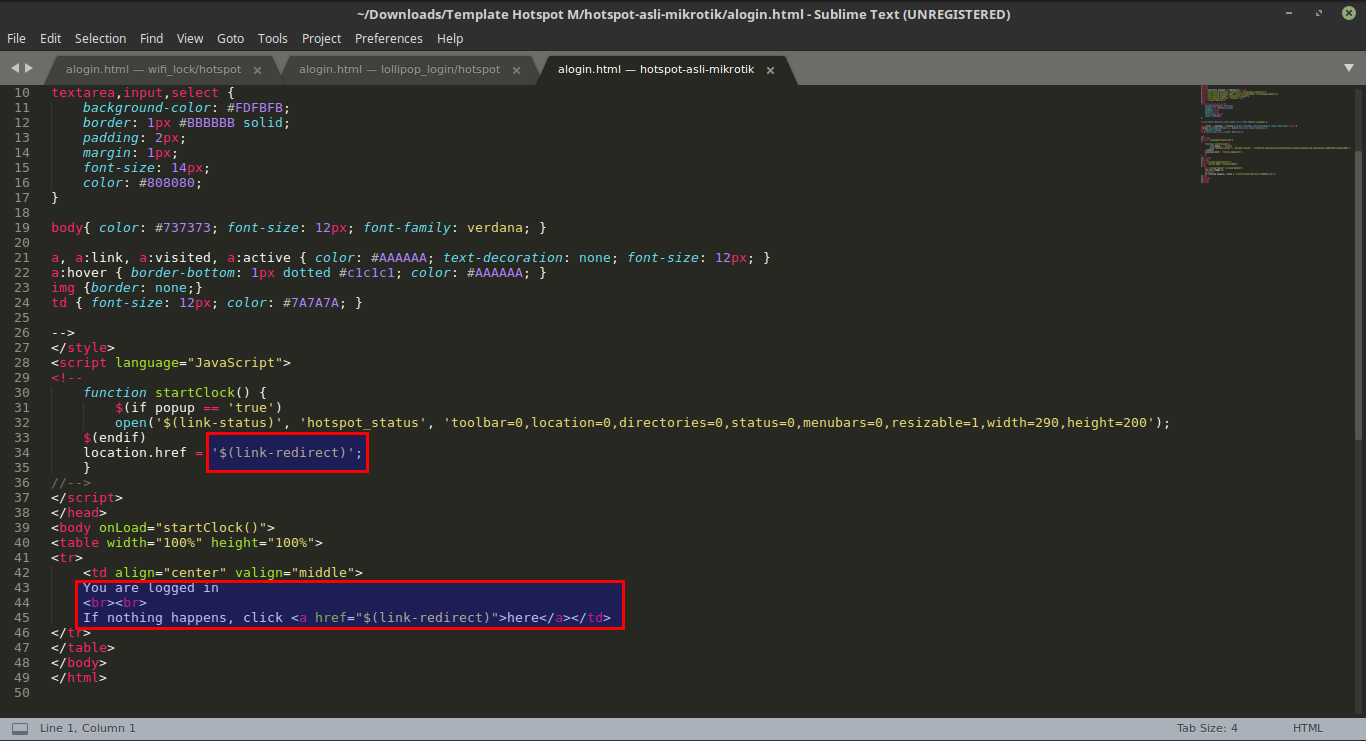The height and width of the screenshot is (741, 1366).
Task: Open the Find menu
Action: click(151, 38)
